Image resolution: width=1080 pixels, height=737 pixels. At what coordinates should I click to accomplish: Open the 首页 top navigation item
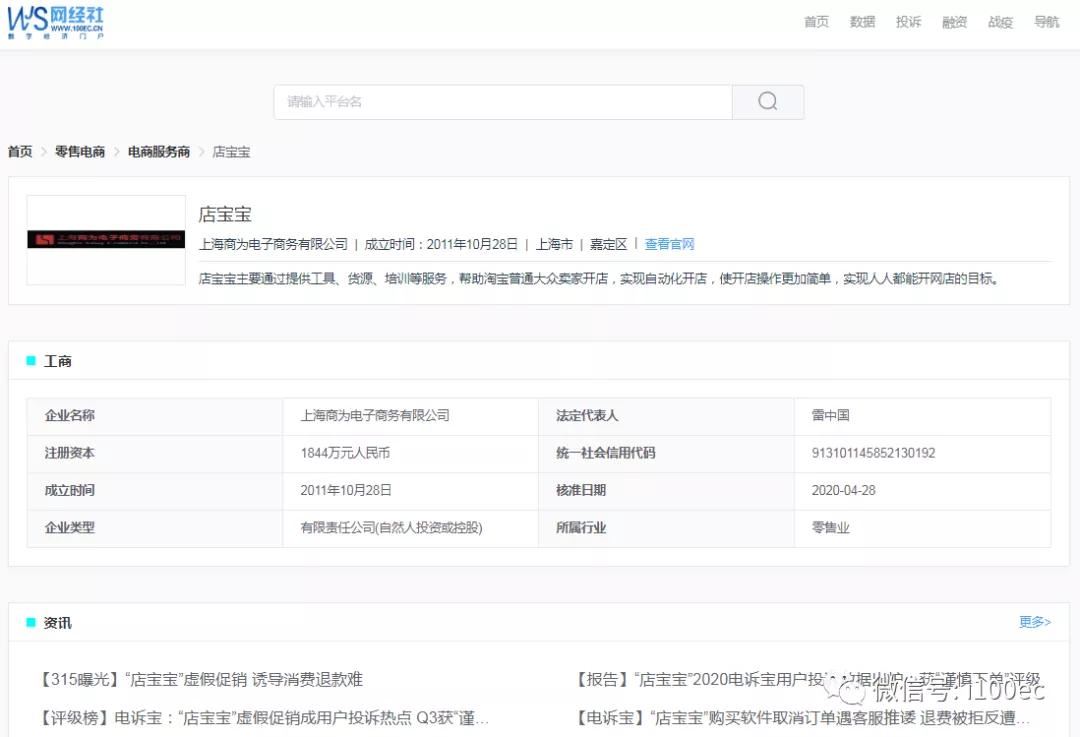(816, 22)
